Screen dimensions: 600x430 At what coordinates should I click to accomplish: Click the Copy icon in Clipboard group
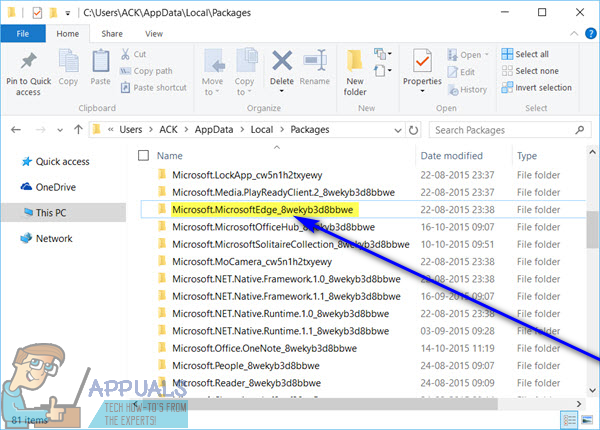coord(68,61)
